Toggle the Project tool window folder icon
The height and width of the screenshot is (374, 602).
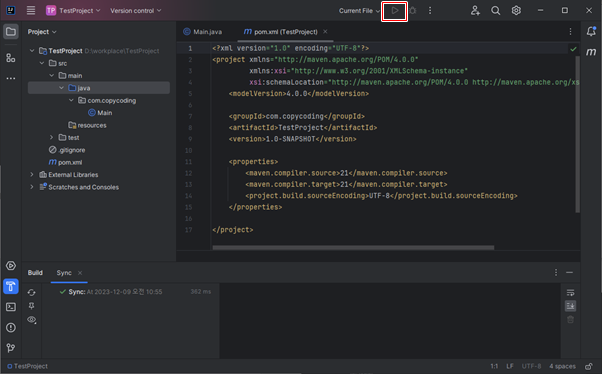[11, 31]
